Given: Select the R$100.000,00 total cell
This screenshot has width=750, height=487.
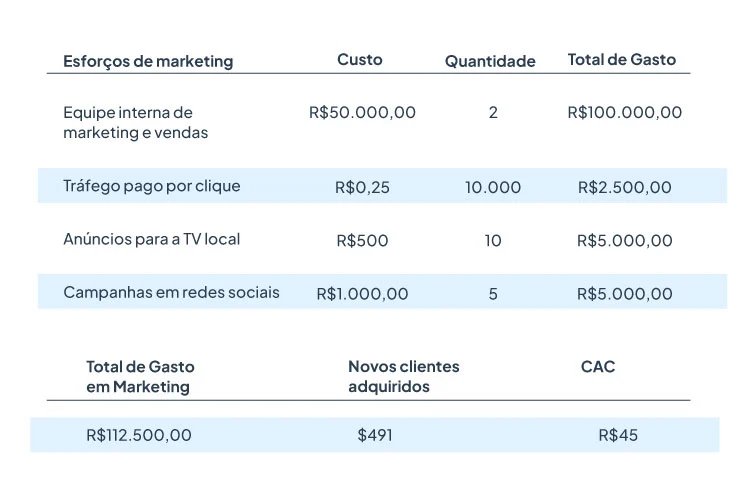Looking at the screenshot, I should coord(624,112).
